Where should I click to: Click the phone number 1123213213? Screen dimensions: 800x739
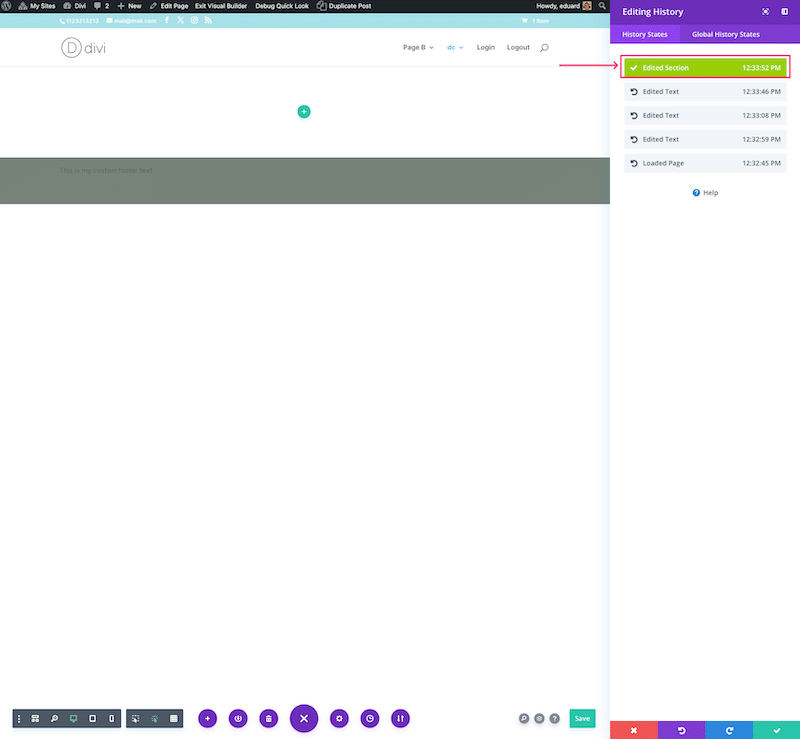point(79,21)
